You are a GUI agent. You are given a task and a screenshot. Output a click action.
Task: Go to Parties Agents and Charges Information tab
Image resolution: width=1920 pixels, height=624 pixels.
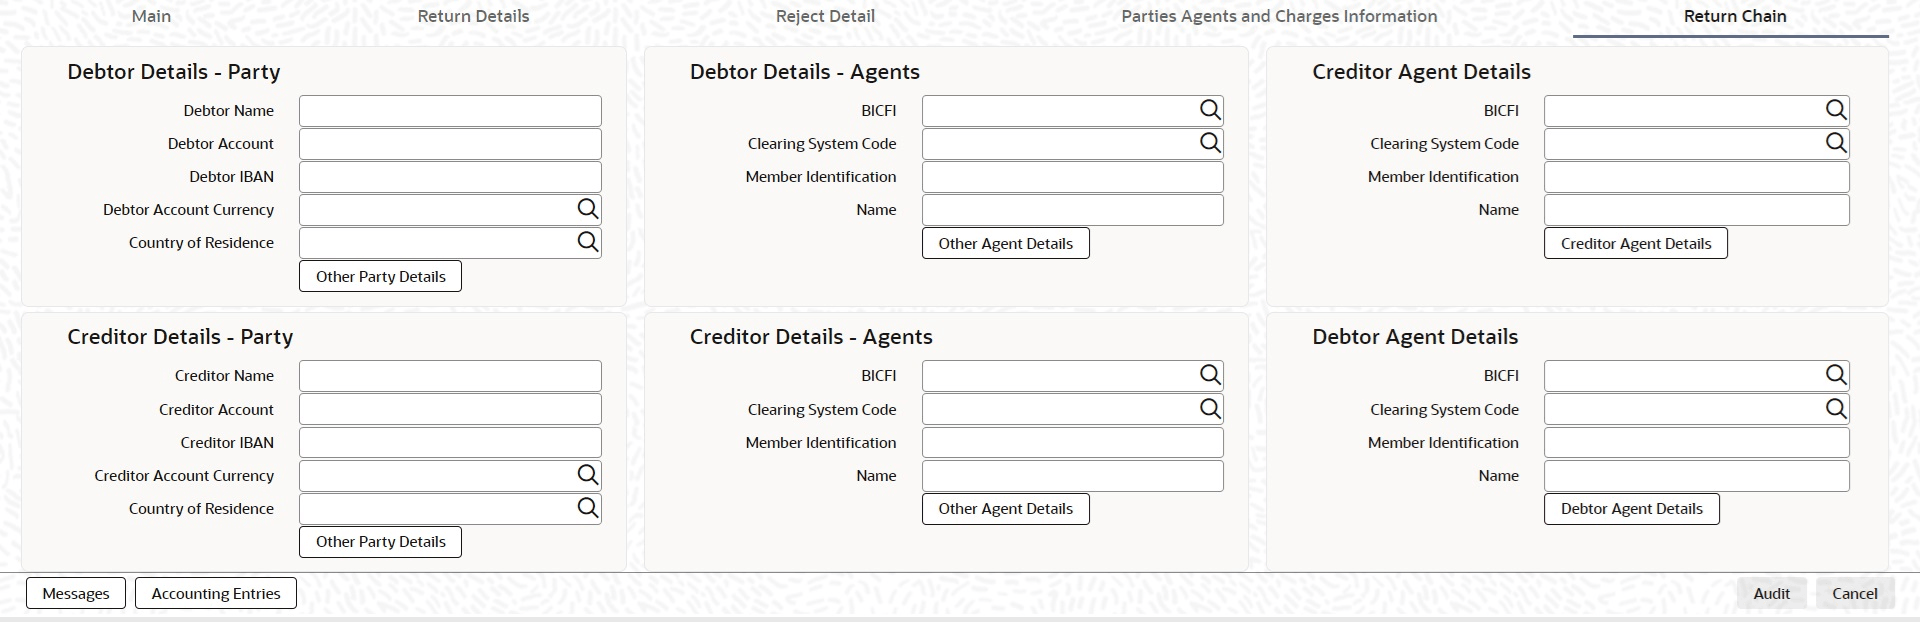click(1279, 16)
